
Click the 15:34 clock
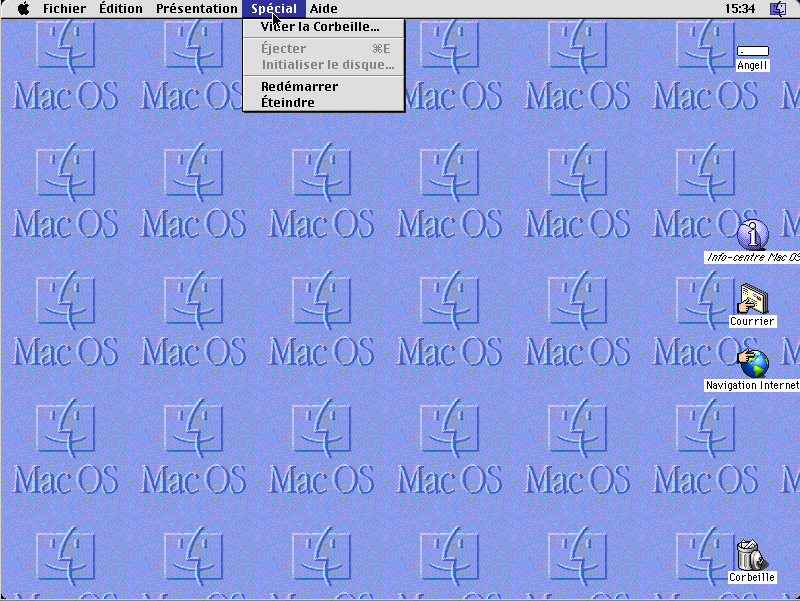pyautogui.click(x=740, y=9)
